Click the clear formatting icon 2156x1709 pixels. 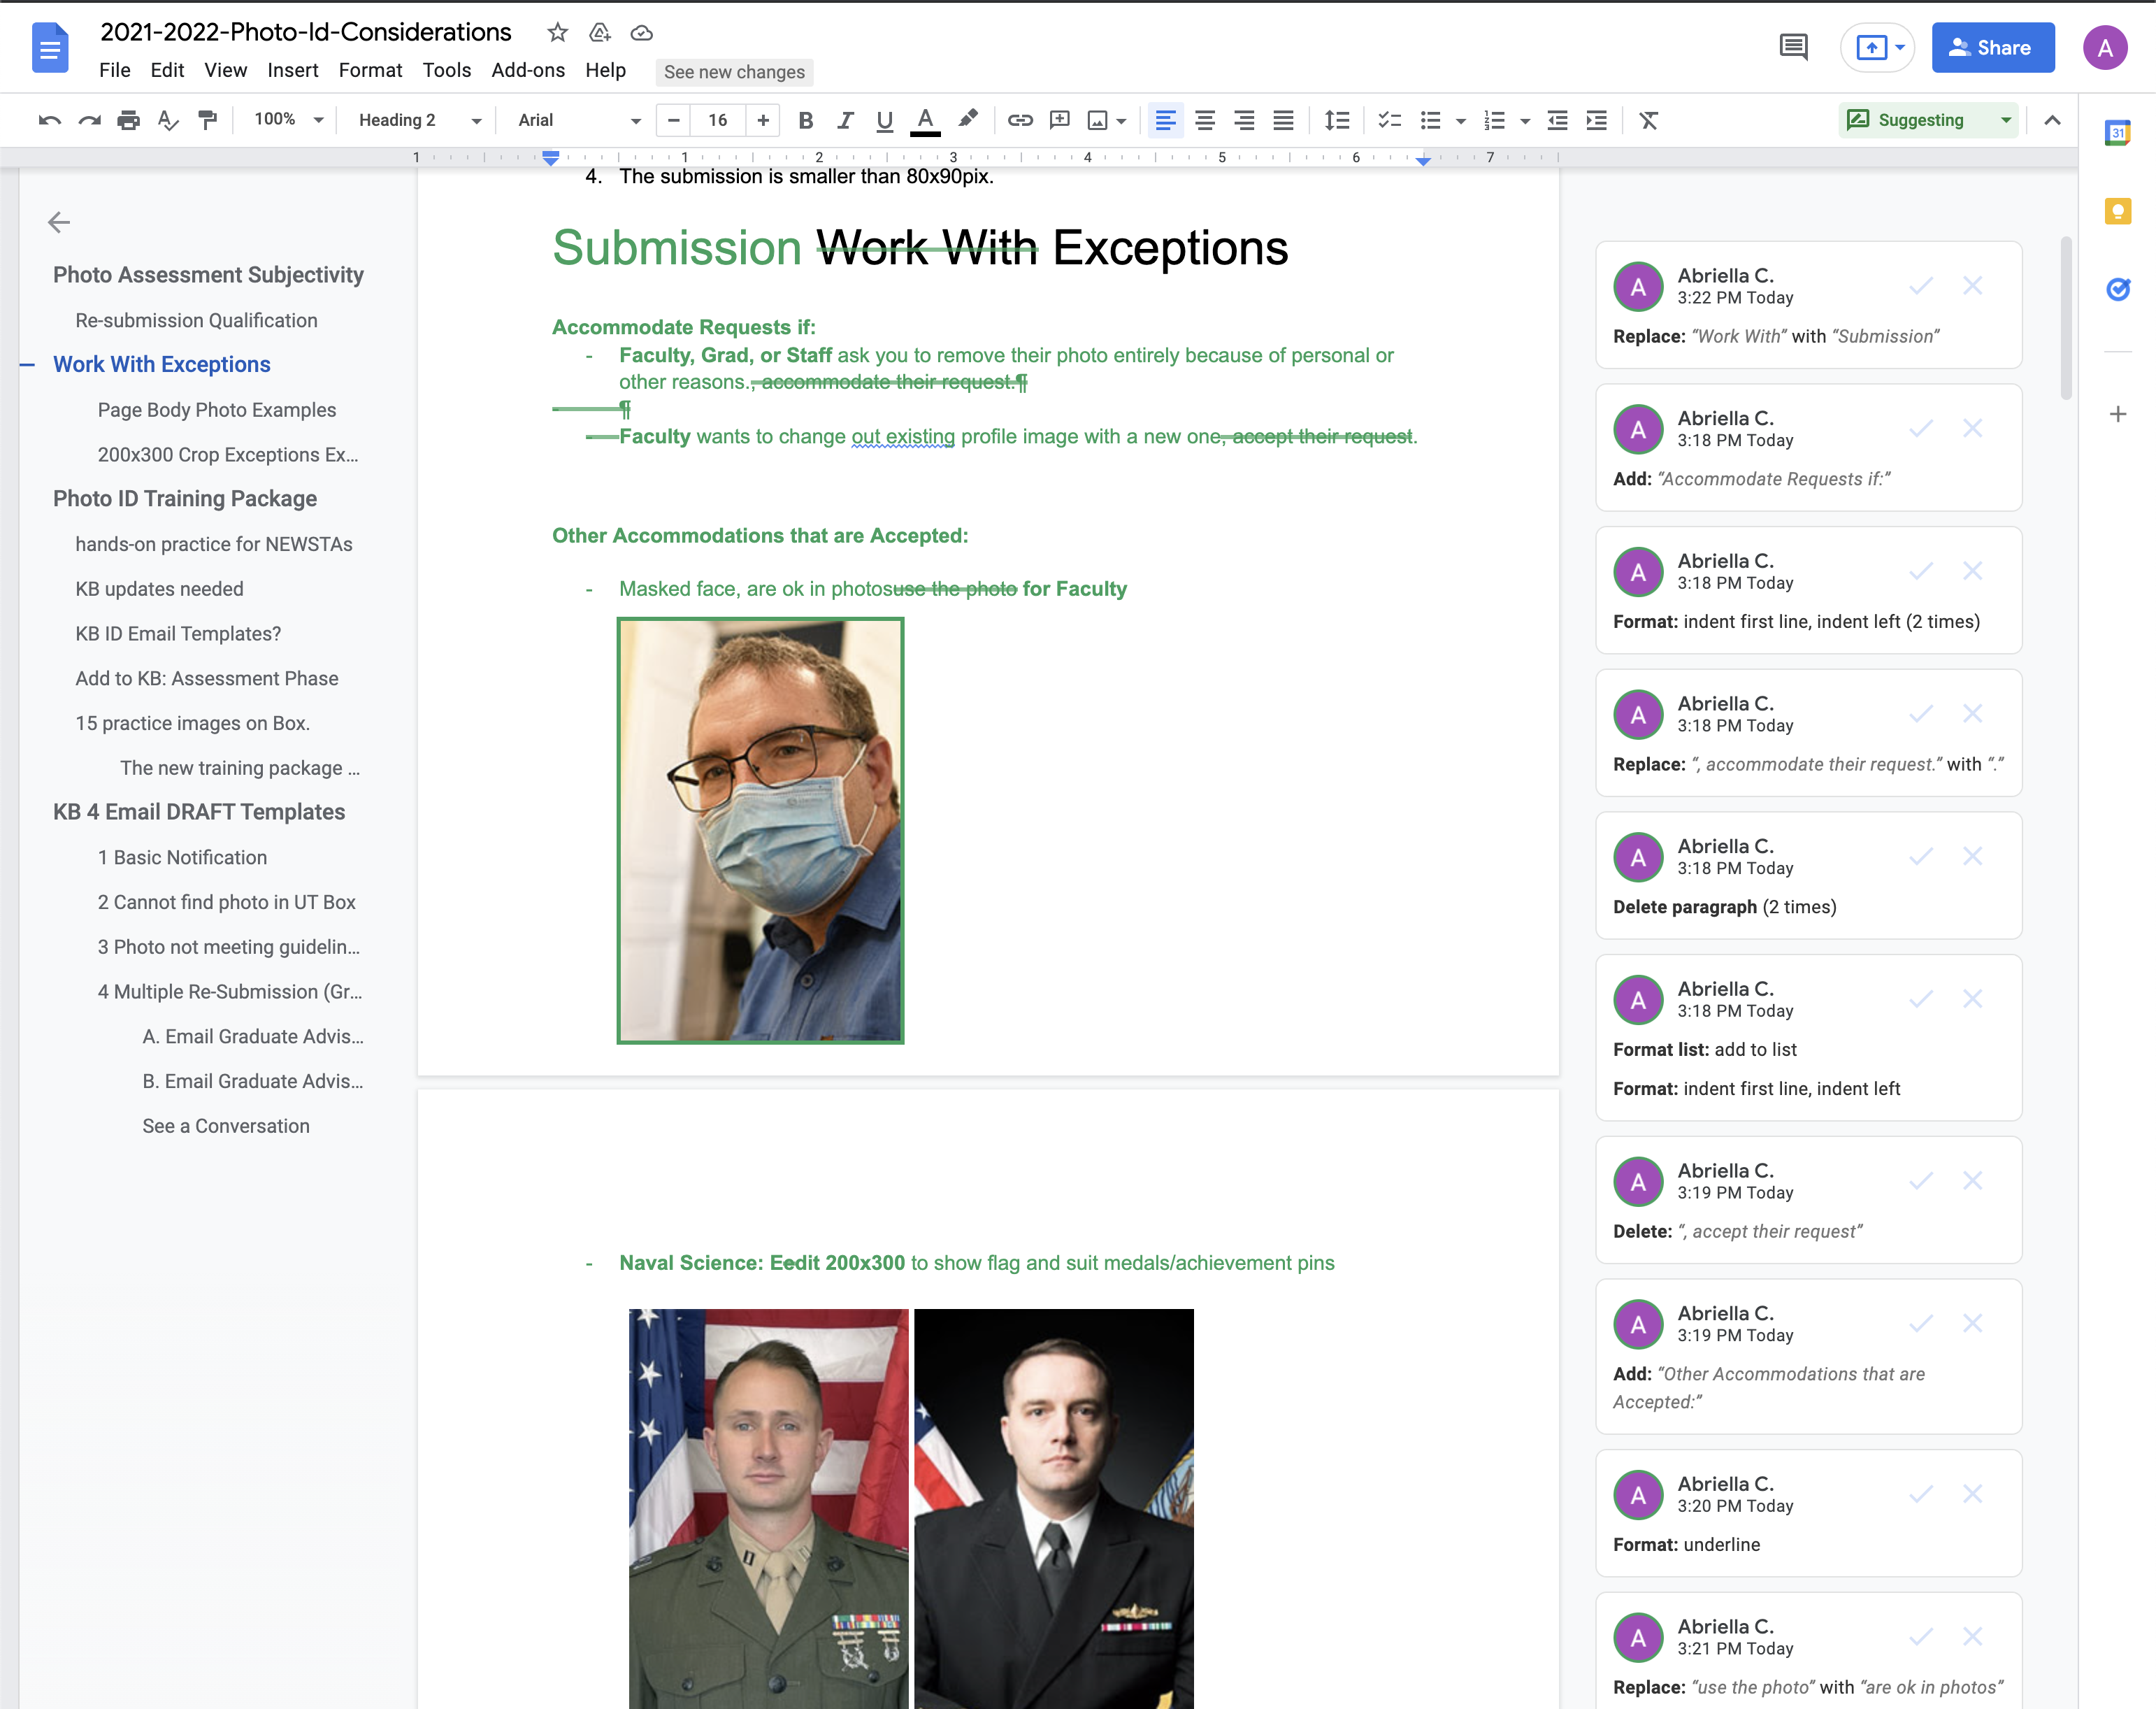(1648, 121)
